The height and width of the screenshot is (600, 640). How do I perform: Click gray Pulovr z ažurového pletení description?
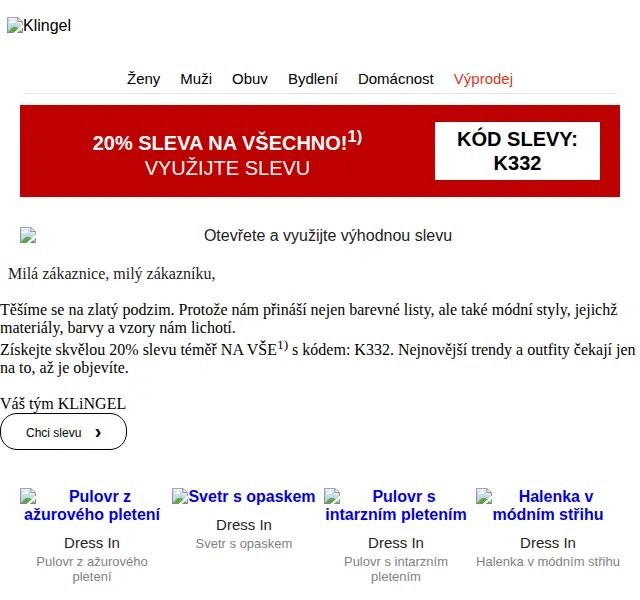92,569
